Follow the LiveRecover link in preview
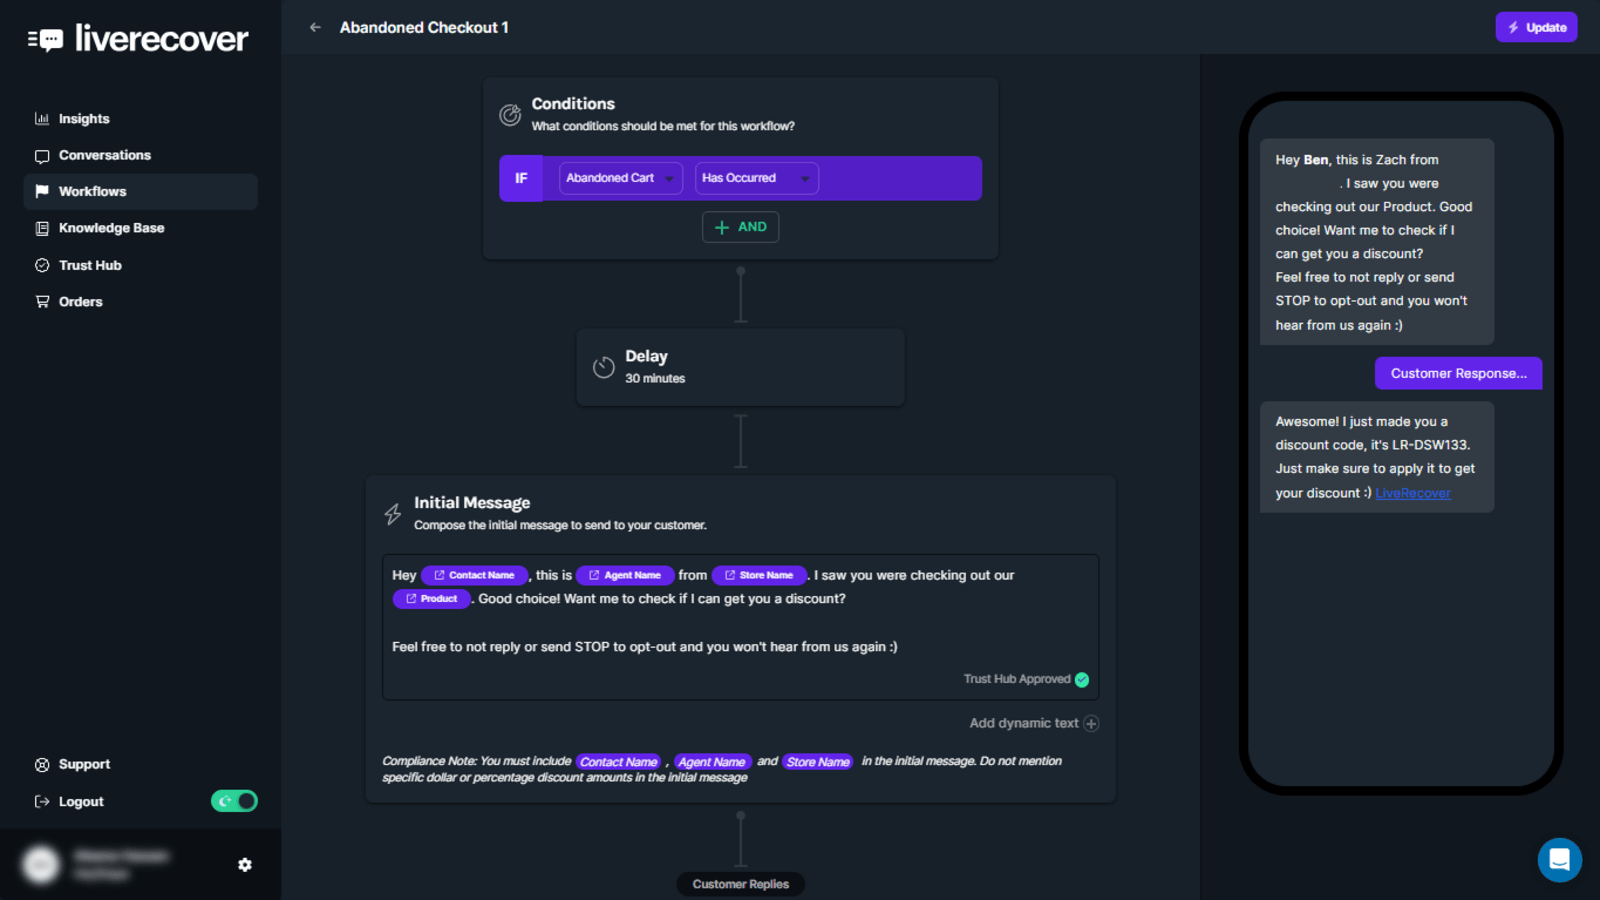Image resolution: width=1600 pixels, height=900 pixels. pyautogui.click(x=1412, y=493)
